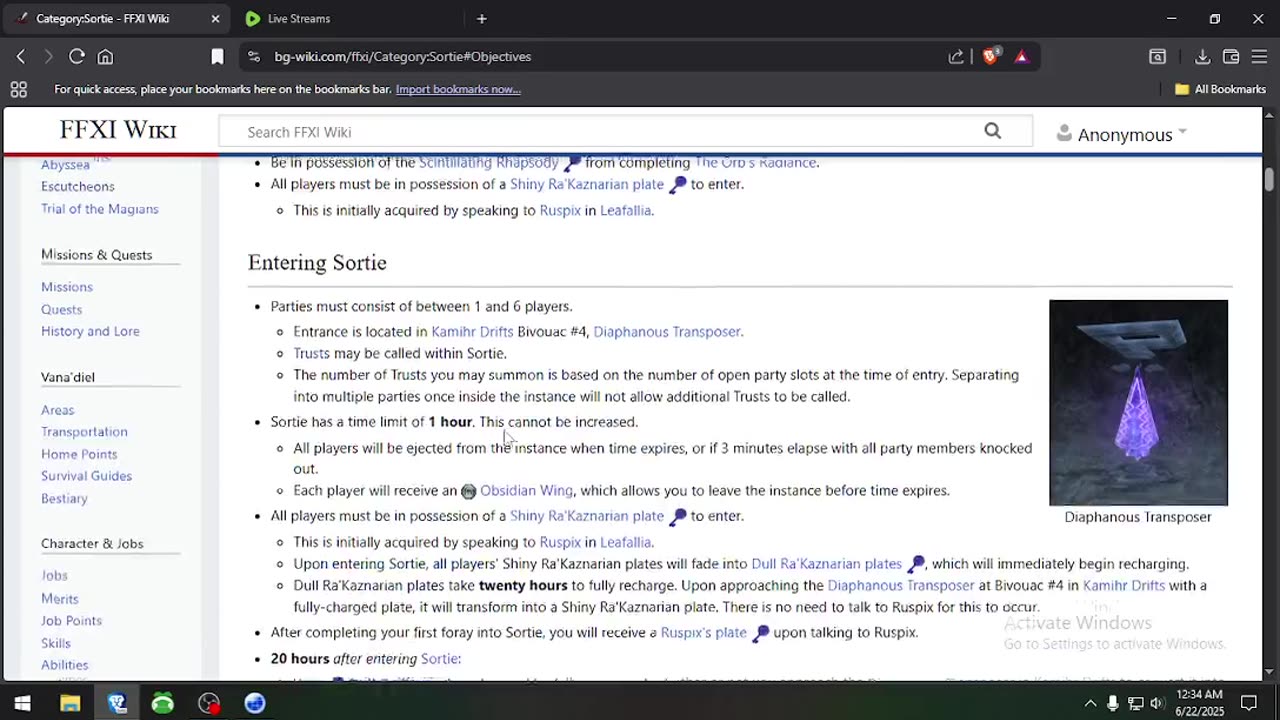Follow the Trusts link in the article

[x=311, y=353]
